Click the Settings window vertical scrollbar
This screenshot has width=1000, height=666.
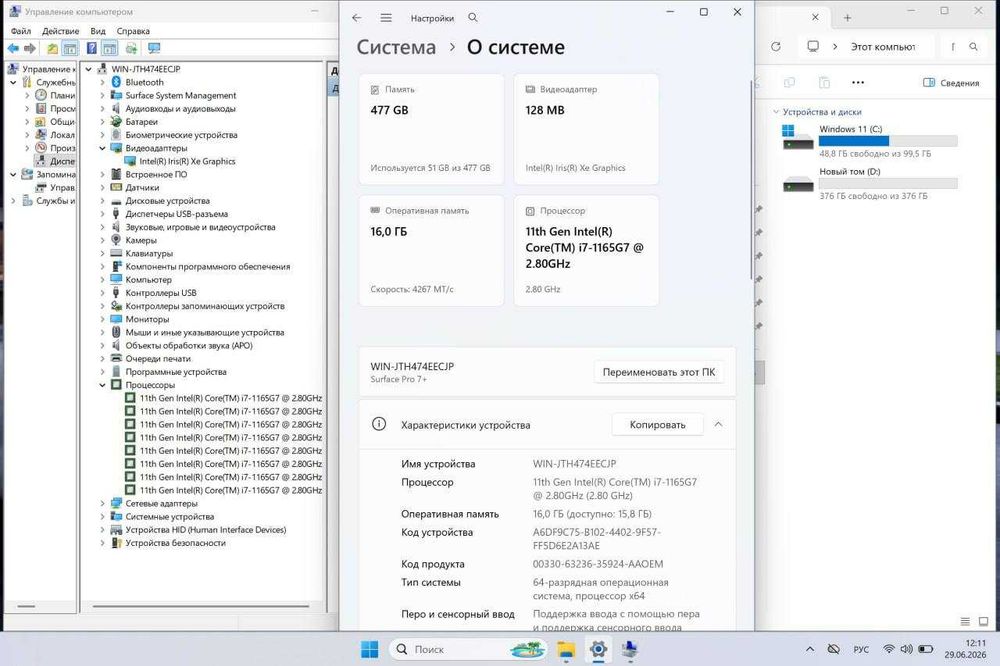751,180
